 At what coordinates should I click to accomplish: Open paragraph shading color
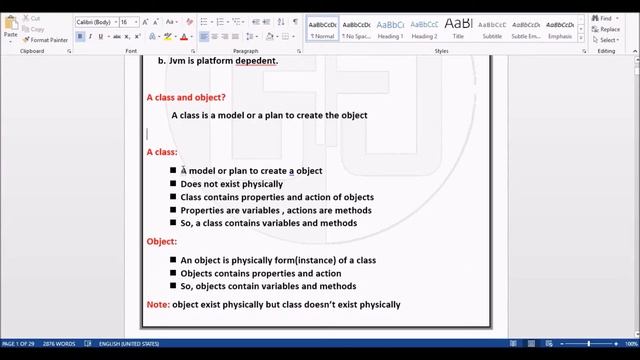point(269,37)
